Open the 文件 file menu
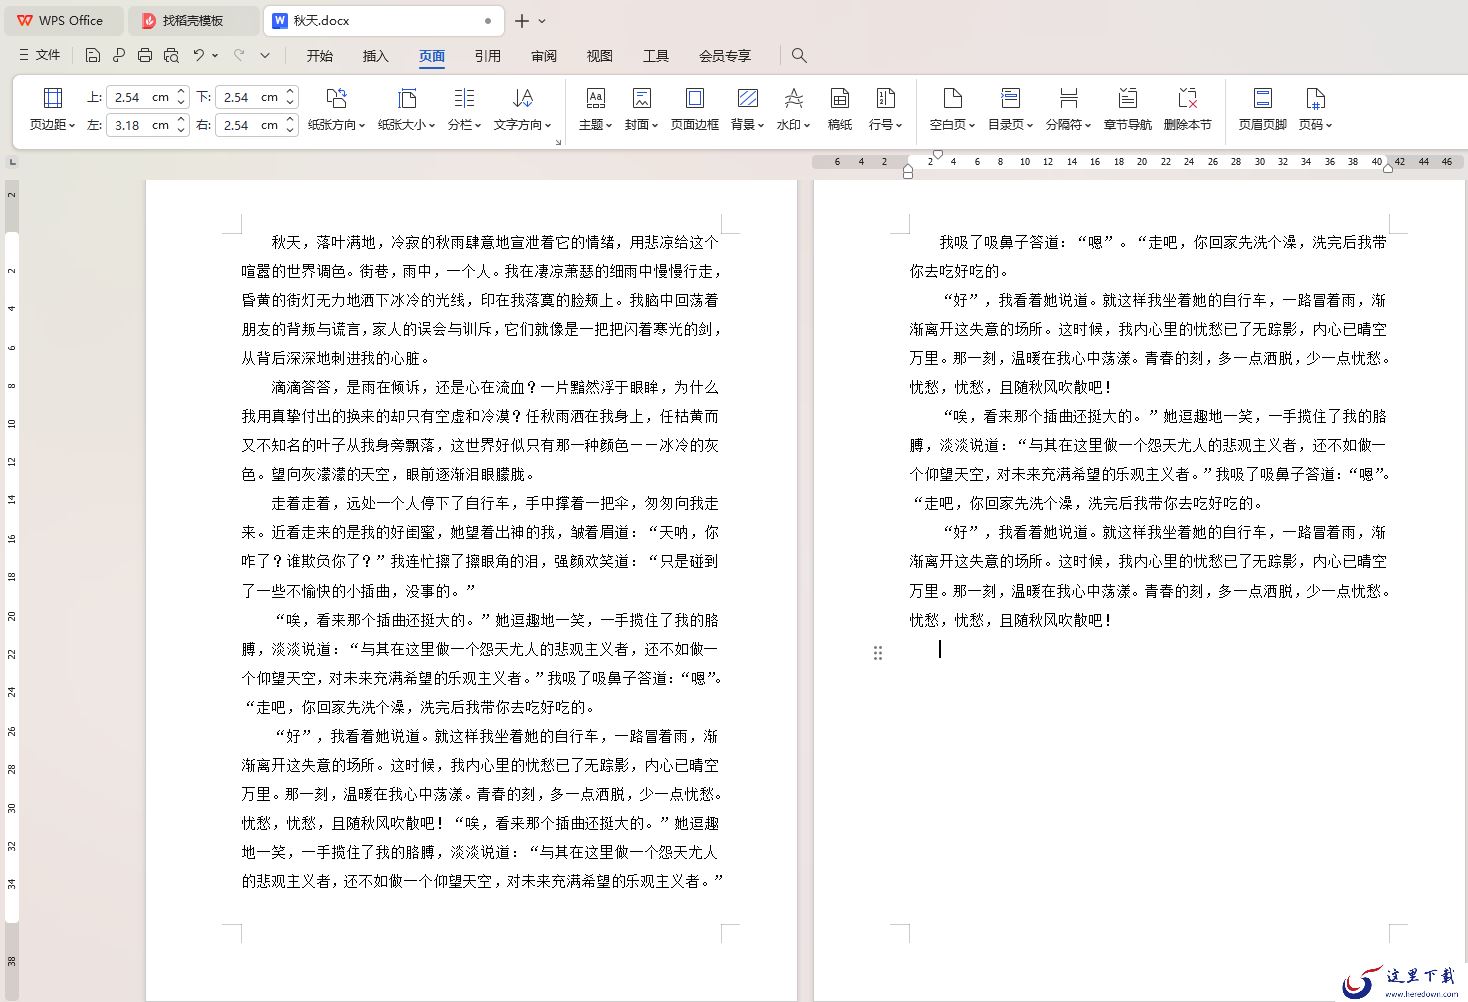The image size is (1468, 1002). 40,55
